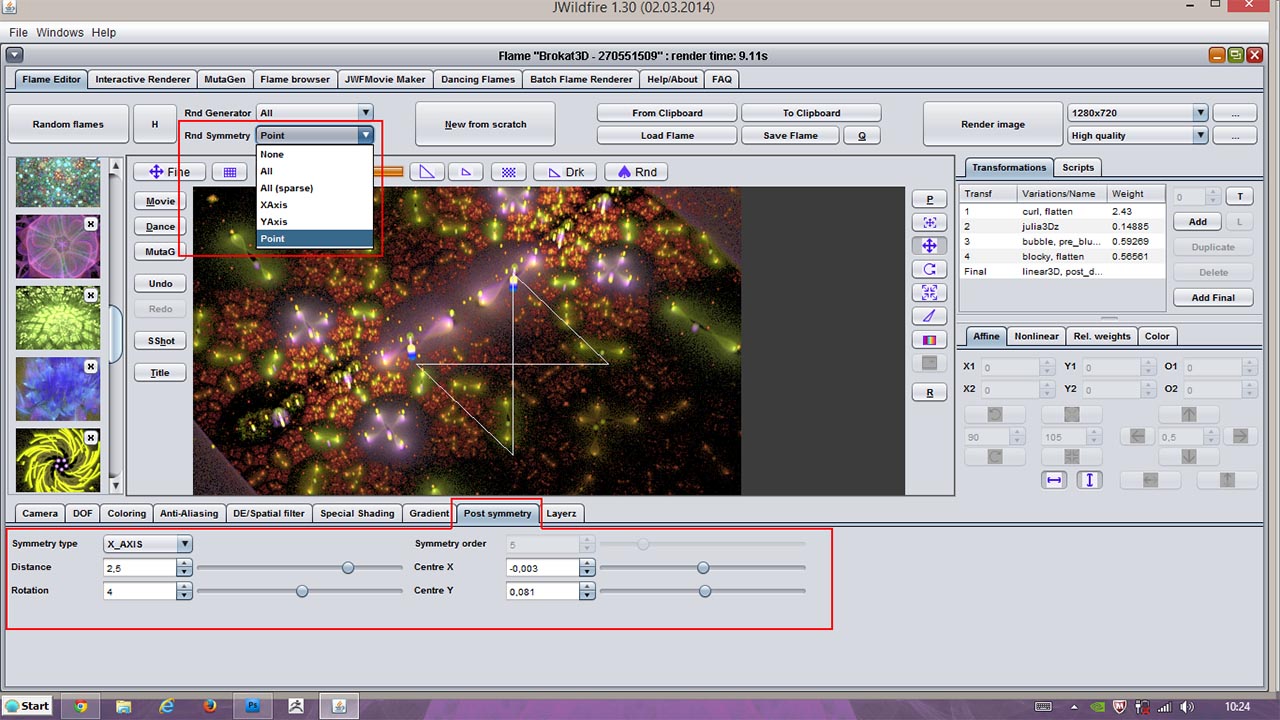Toggle the Fine edit mode button

[169, 172]
